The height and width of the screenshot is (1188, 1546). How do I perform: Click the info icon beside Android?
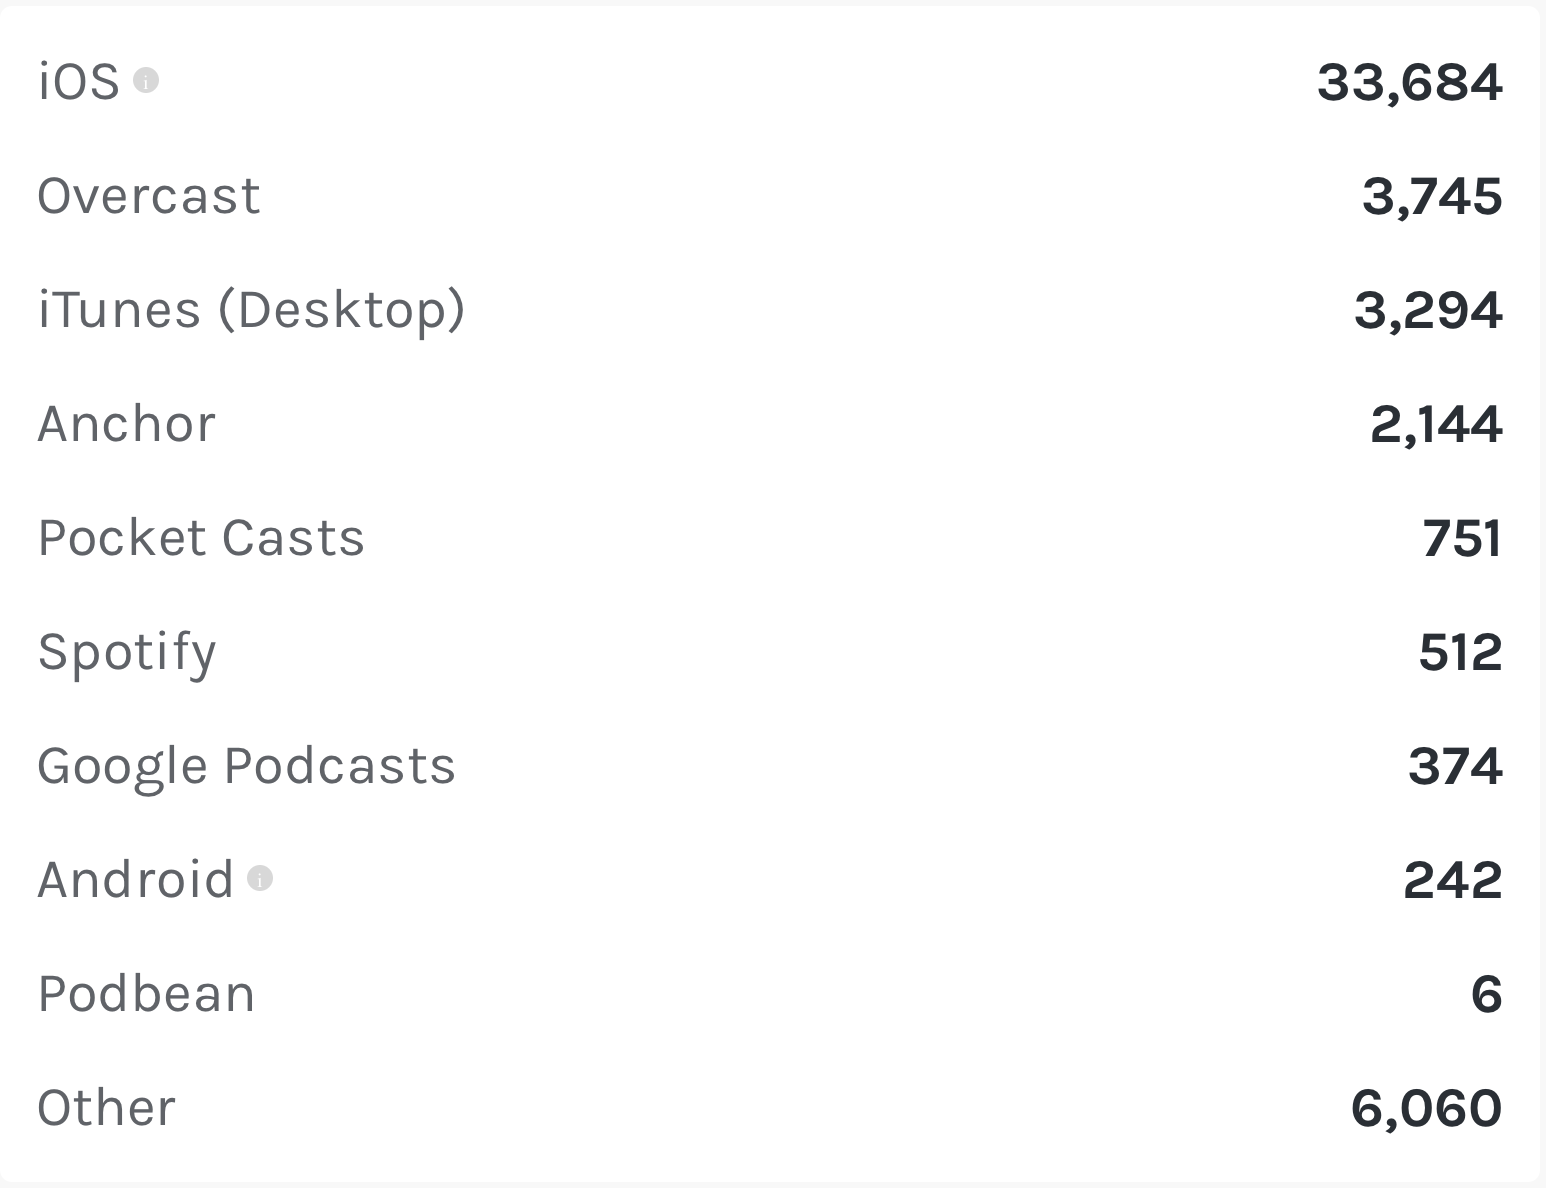pos(260,879)
